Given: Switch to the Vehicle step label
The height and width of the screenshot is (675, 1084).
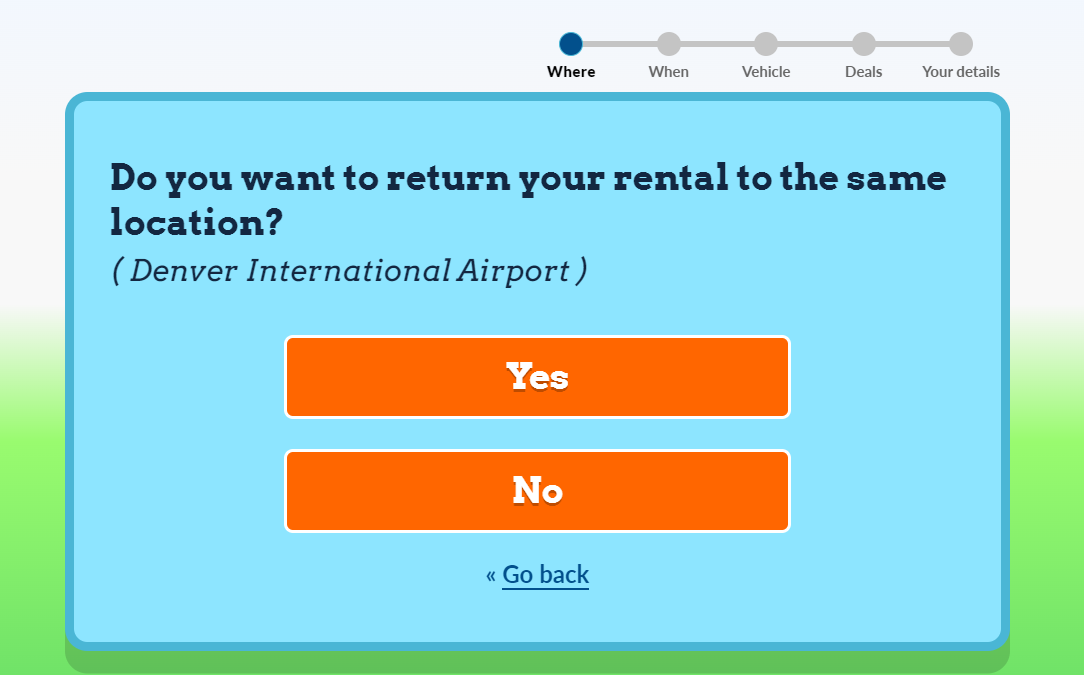Looking at the screenshot, I should click(766, 72).
